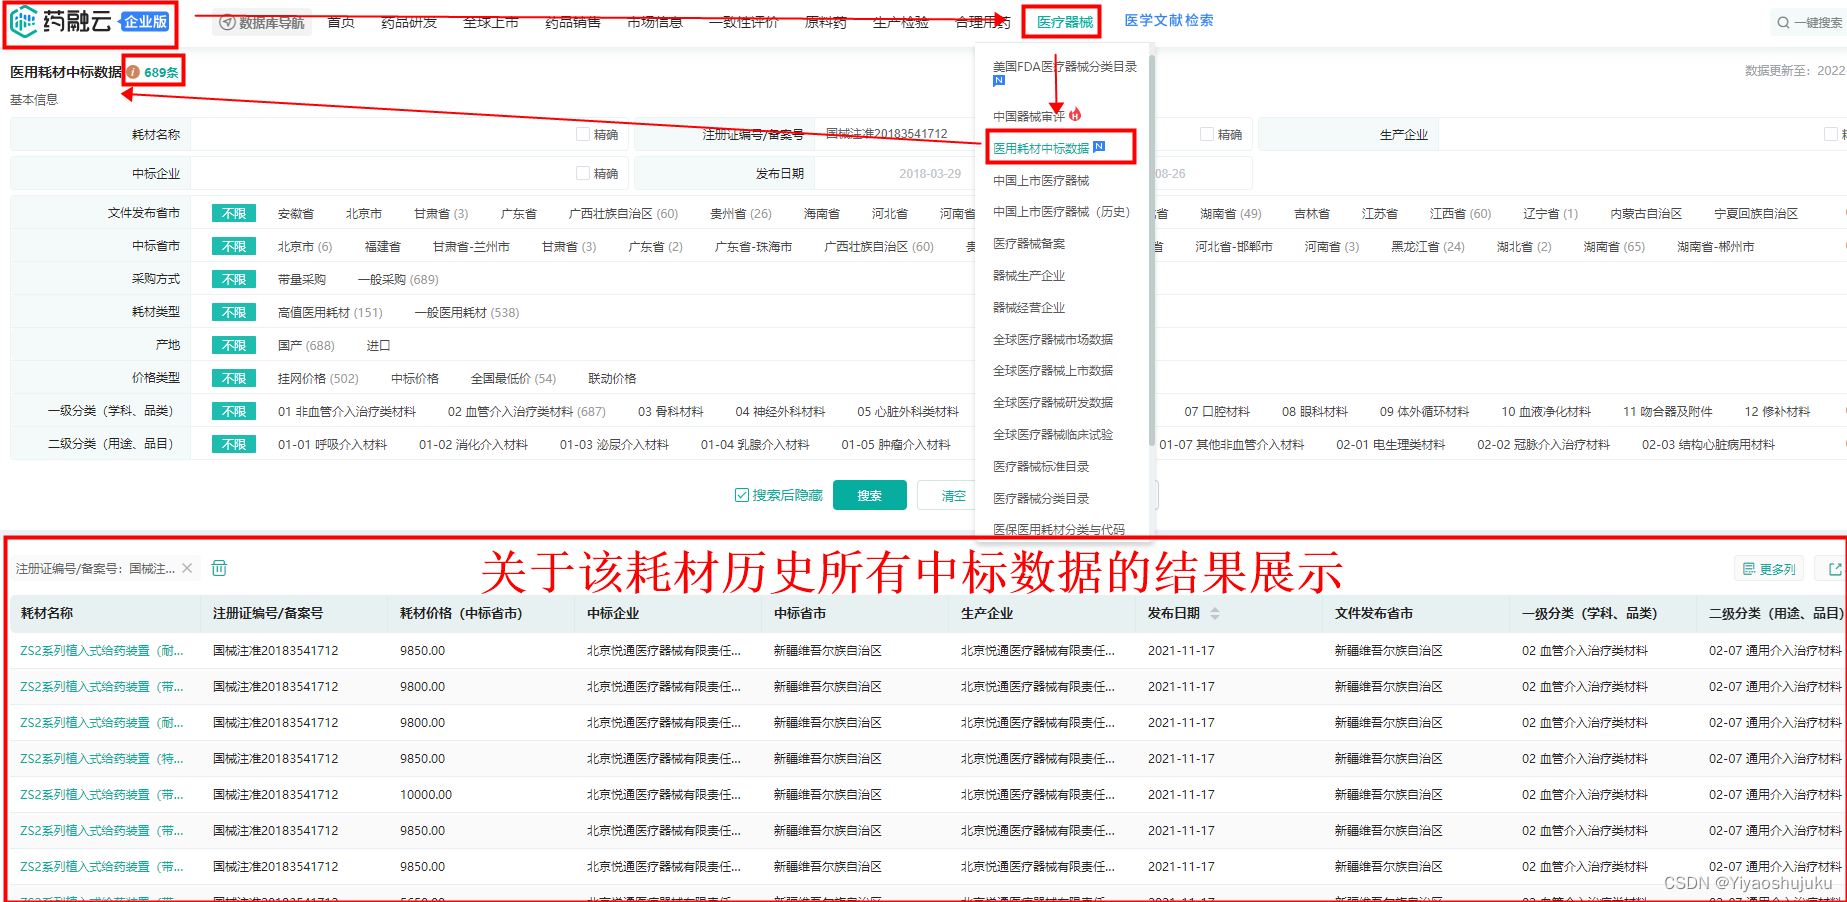1847x902 pixels.
Task: Click the N badge under 美国FDA医疗器械分类目录
Action: 999,81
